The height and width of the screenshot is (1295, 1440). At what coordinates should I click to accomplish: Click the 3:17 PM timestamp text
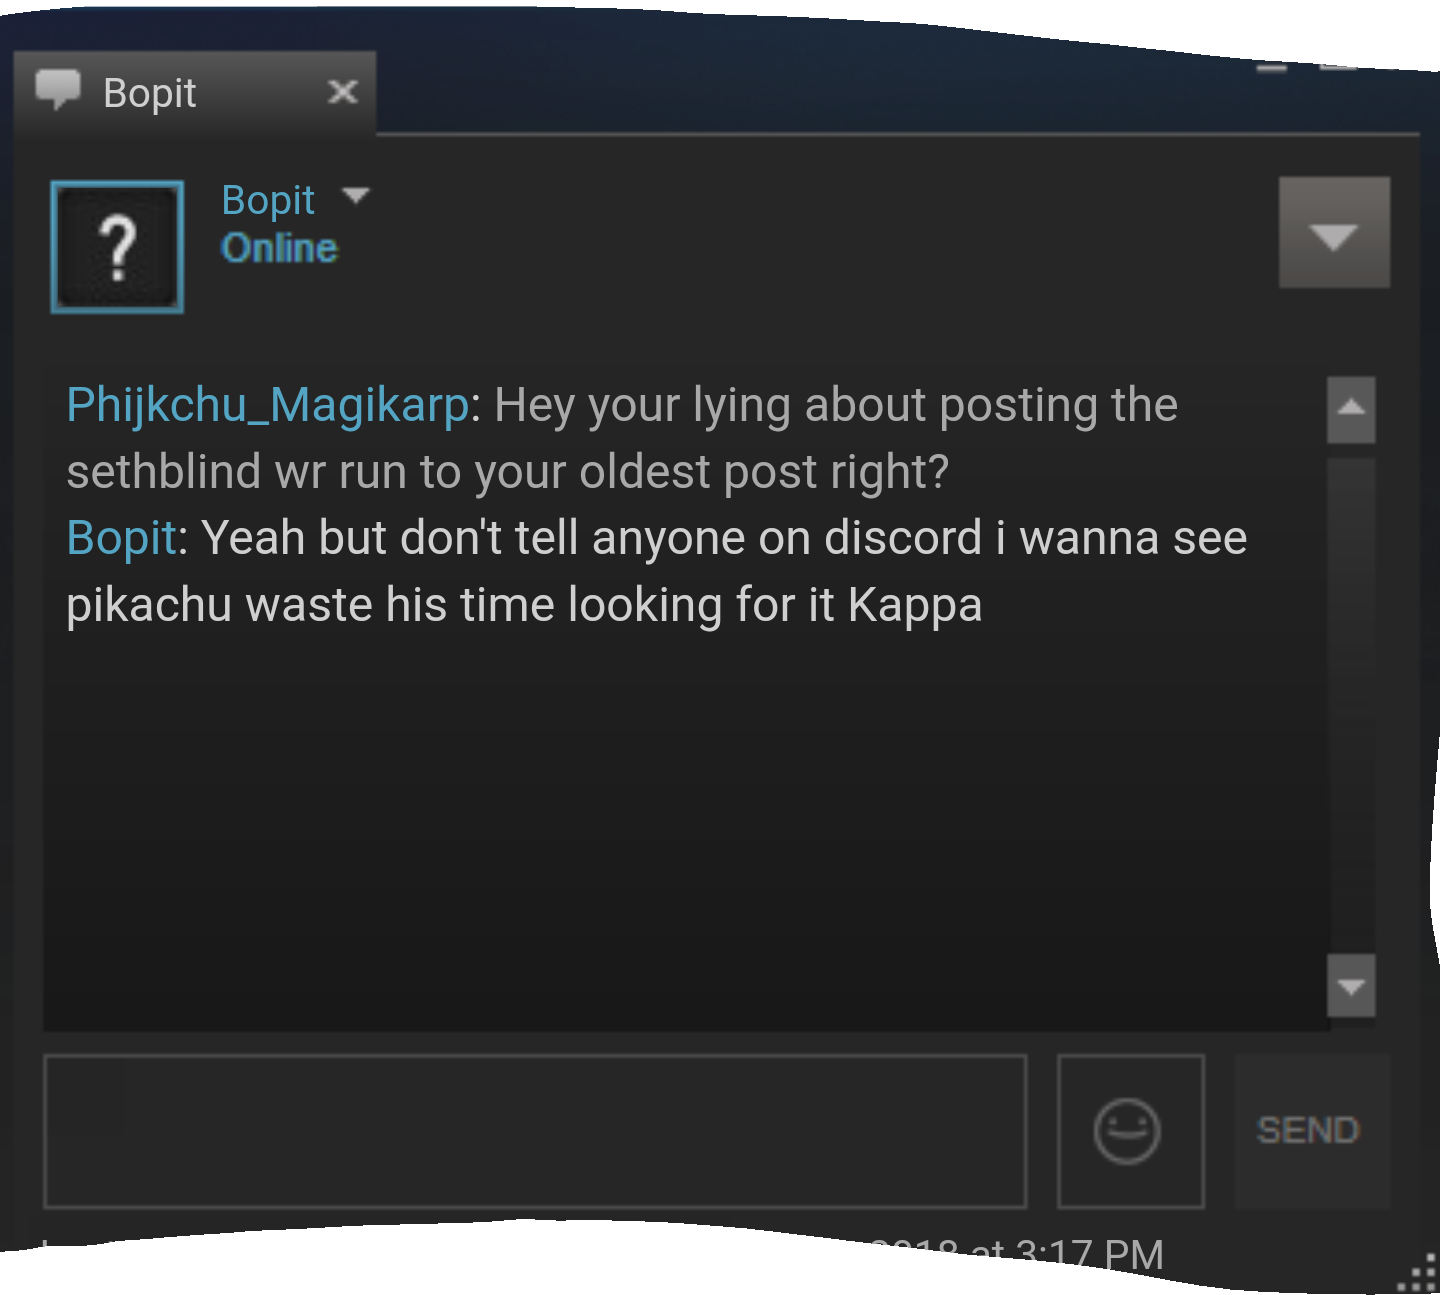point(1089,1253)
